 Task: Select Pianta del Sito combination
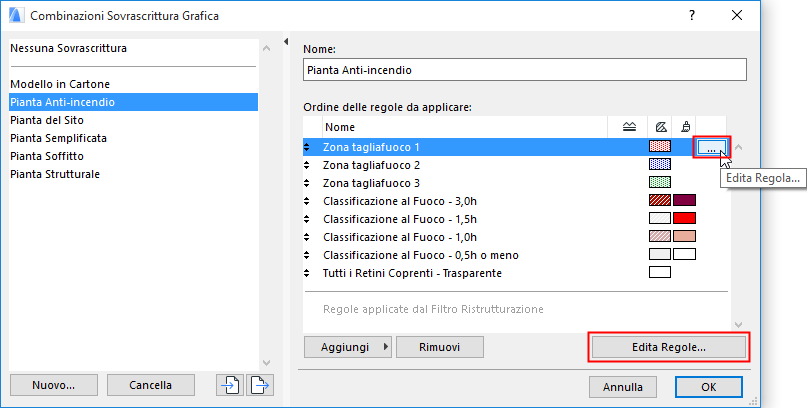pos(45,120)
